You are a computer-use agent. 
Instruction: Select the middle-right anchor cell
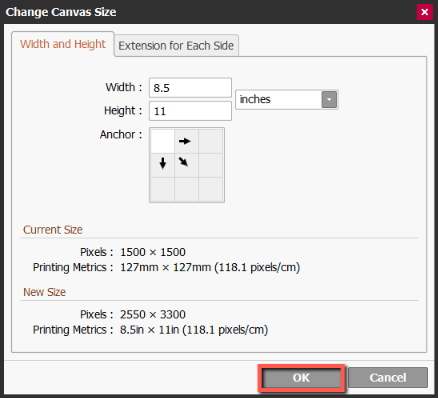click(x=211, y=165)
